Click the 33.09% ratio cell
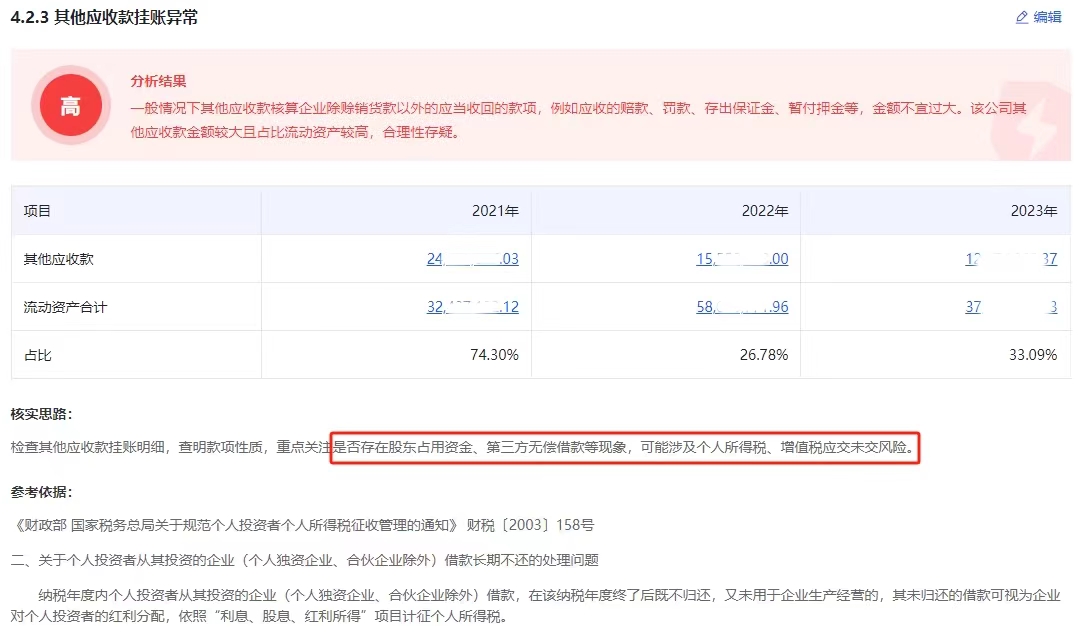Image resolution: width=1087 pixels, height=636 pixels. [1031, 355]
